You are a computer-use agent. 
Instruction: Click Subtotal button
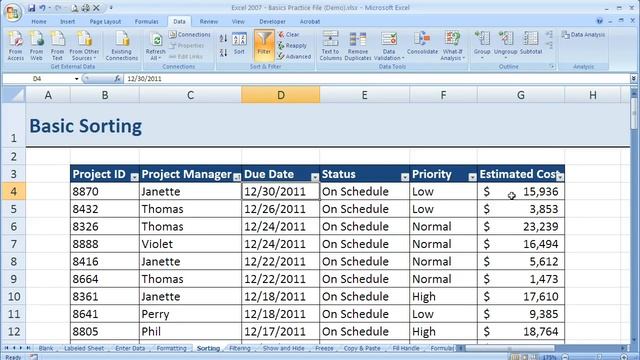click(x=531, y=43)
